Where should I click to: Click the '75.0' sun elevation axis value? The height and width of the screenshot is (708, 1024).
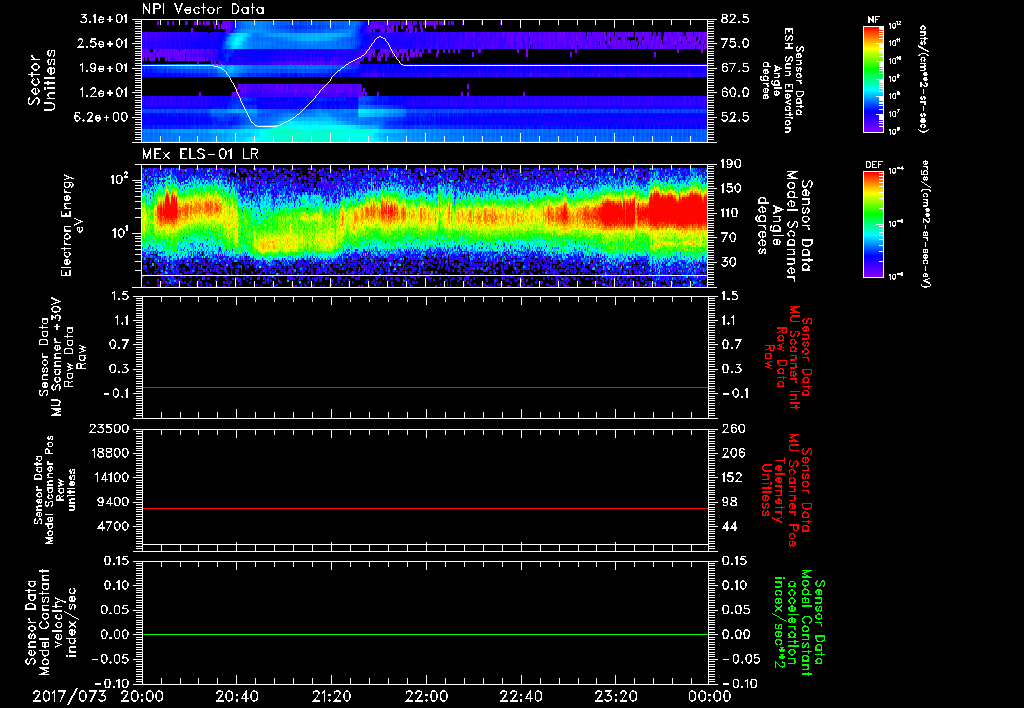735,43
